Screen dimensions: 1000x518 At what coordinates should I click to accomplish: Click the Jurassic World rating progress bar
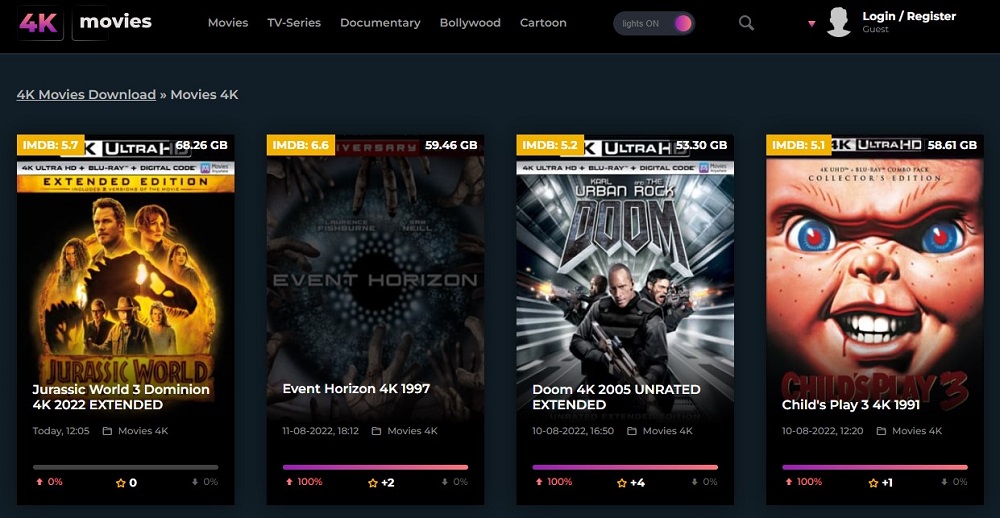pyautogui.click(x=126, y=468)
